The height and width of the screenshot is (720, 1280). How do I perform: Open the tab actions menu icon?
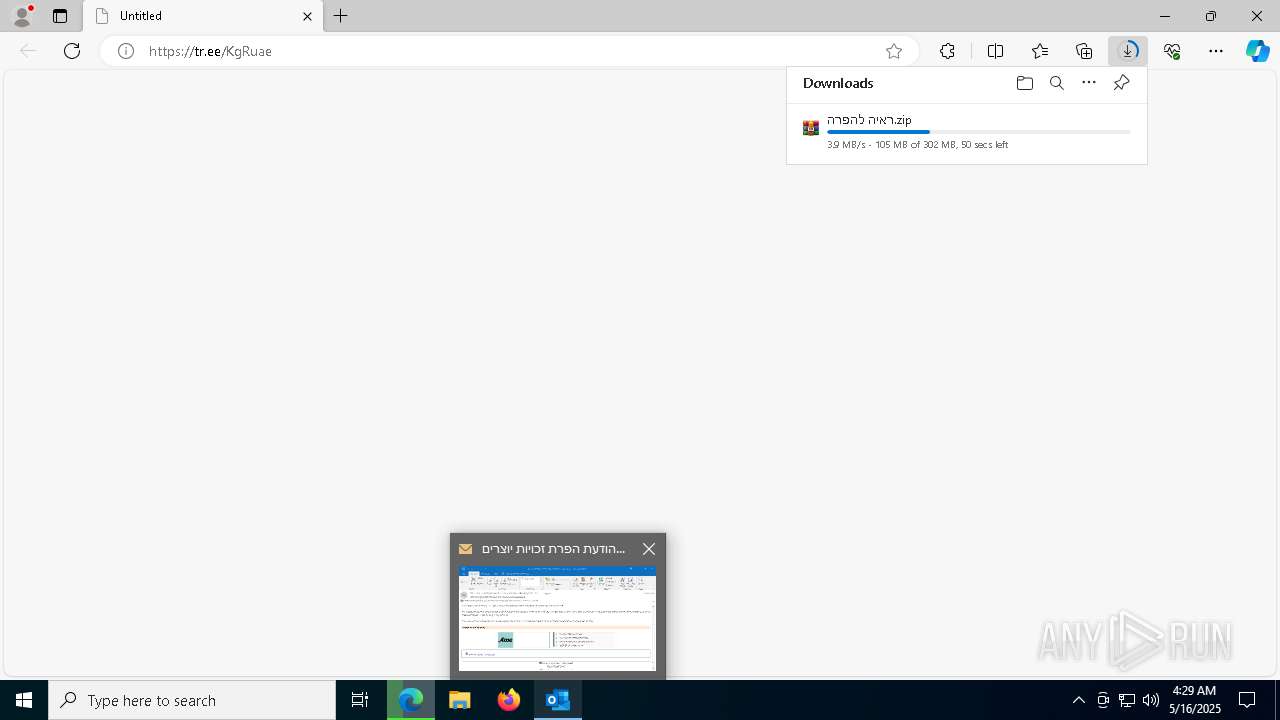60,16
